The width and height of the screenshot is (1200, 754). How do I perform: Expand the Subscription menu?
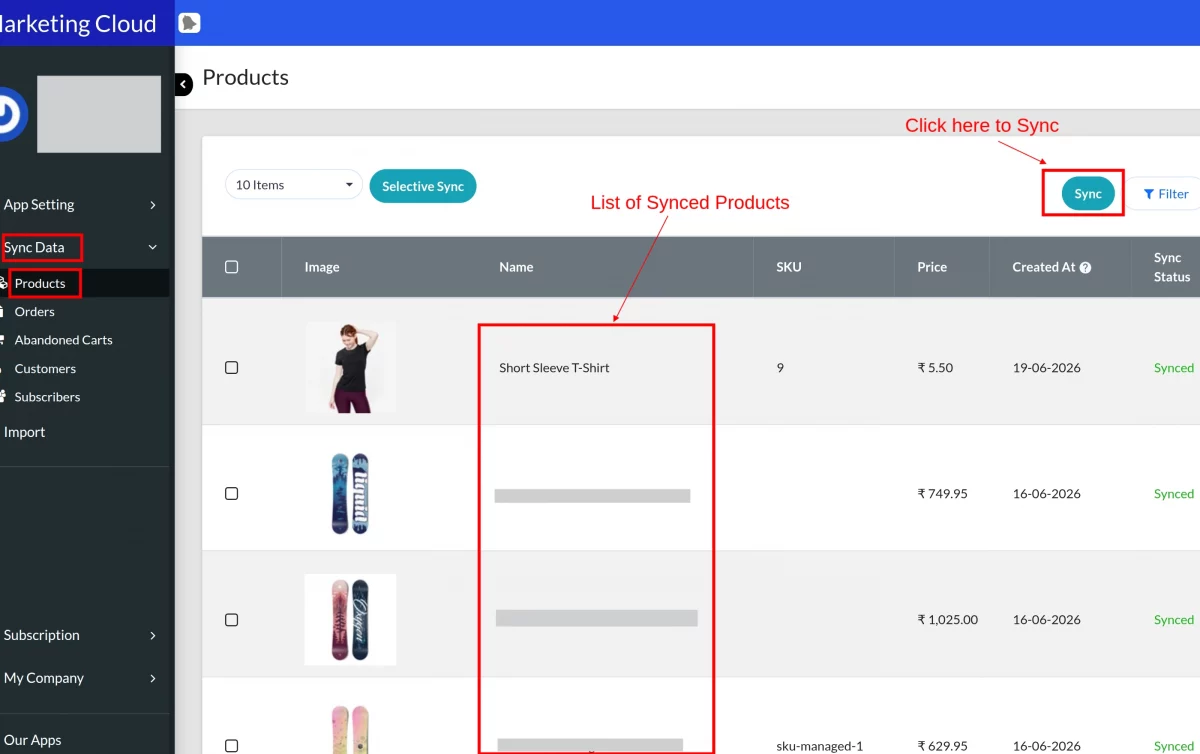(x=82, y=635)
